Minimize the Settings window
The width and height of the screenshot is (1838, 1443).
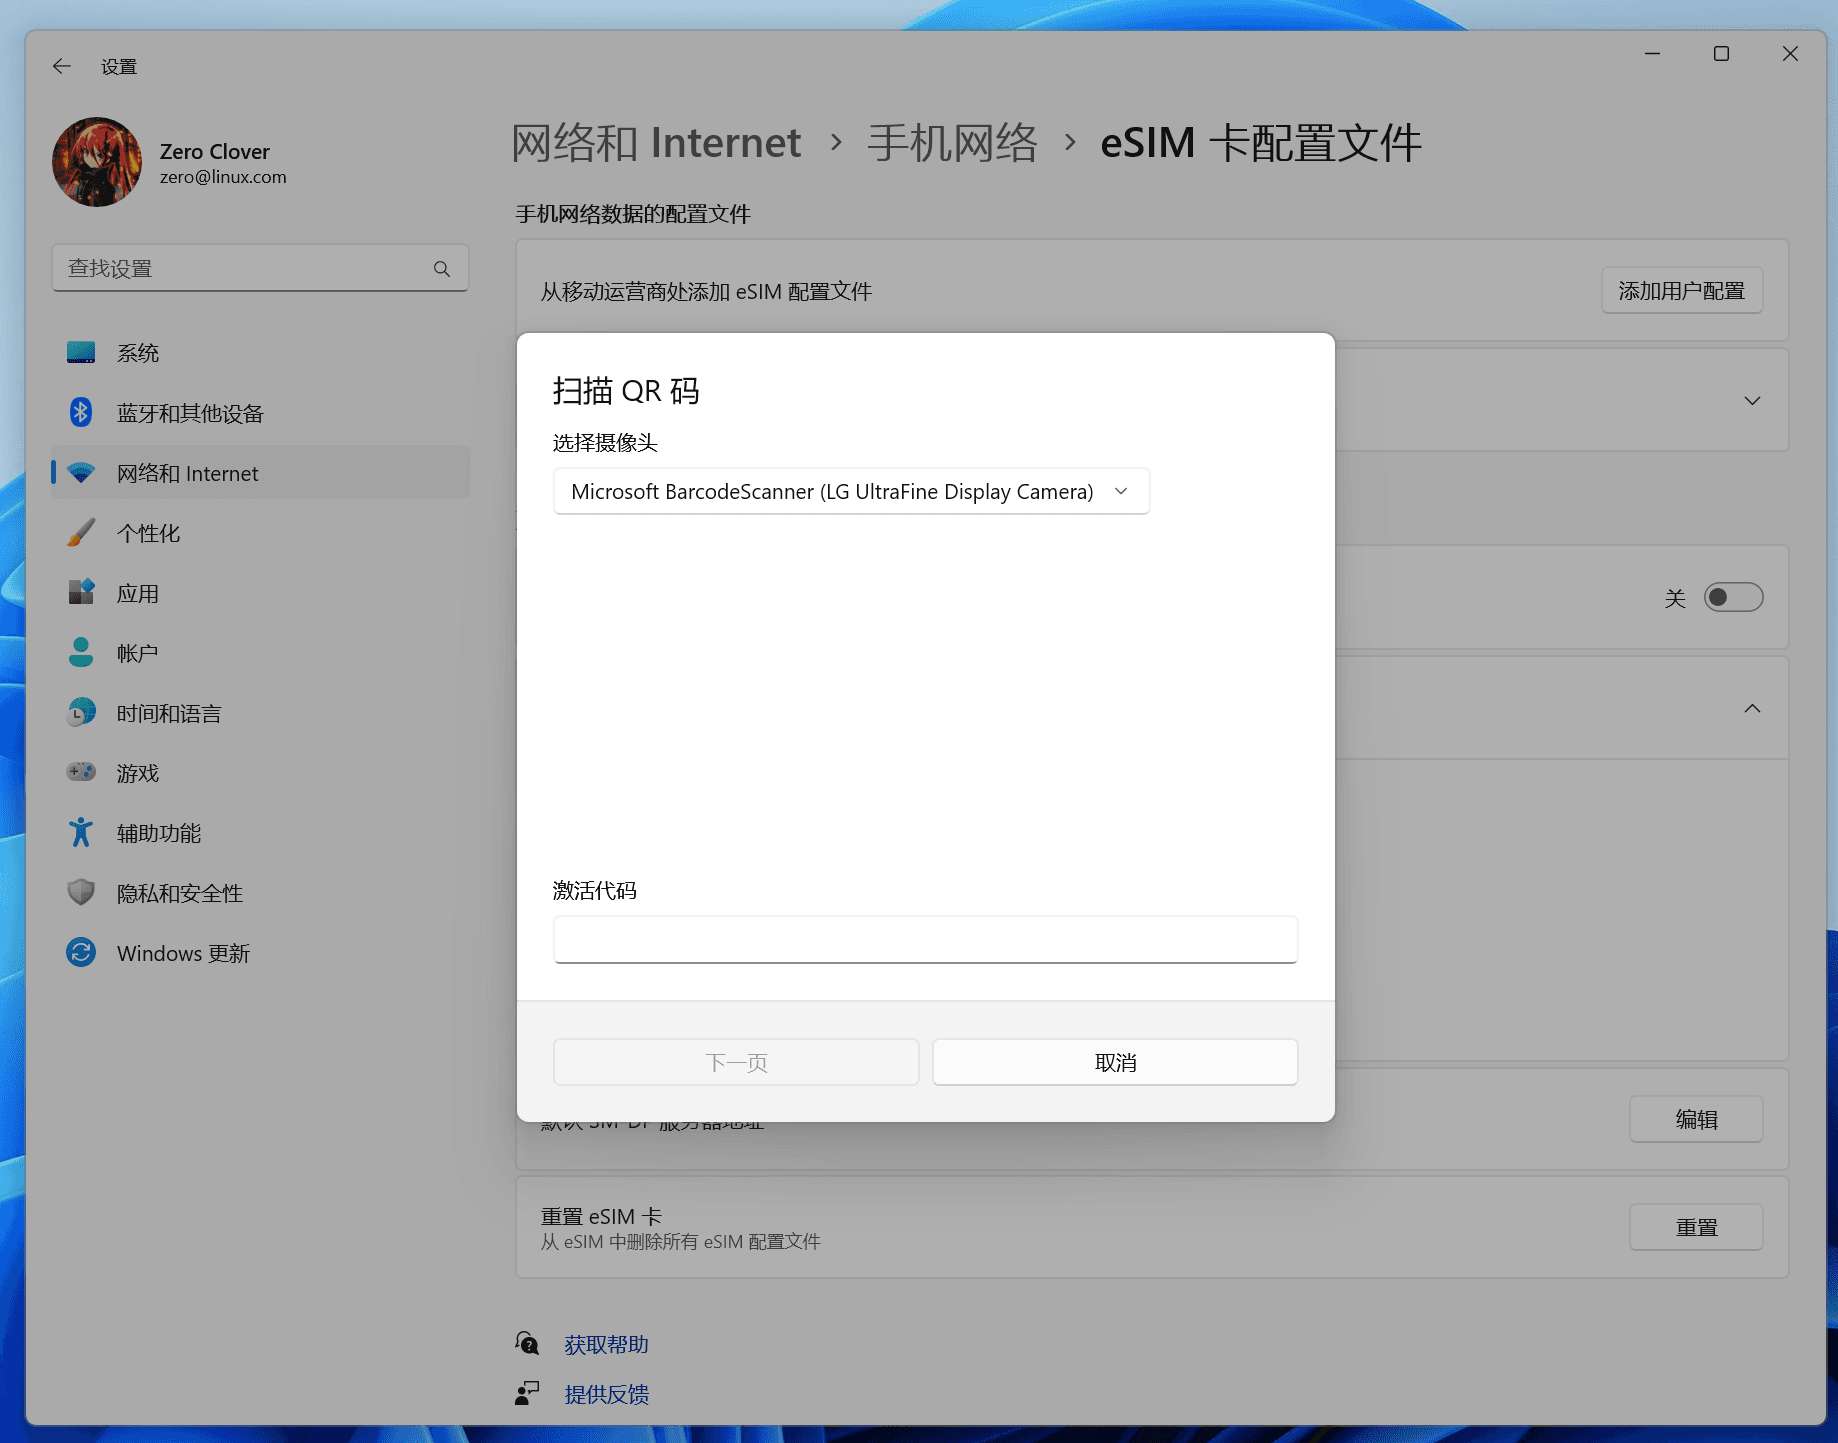pos(1652,54)
